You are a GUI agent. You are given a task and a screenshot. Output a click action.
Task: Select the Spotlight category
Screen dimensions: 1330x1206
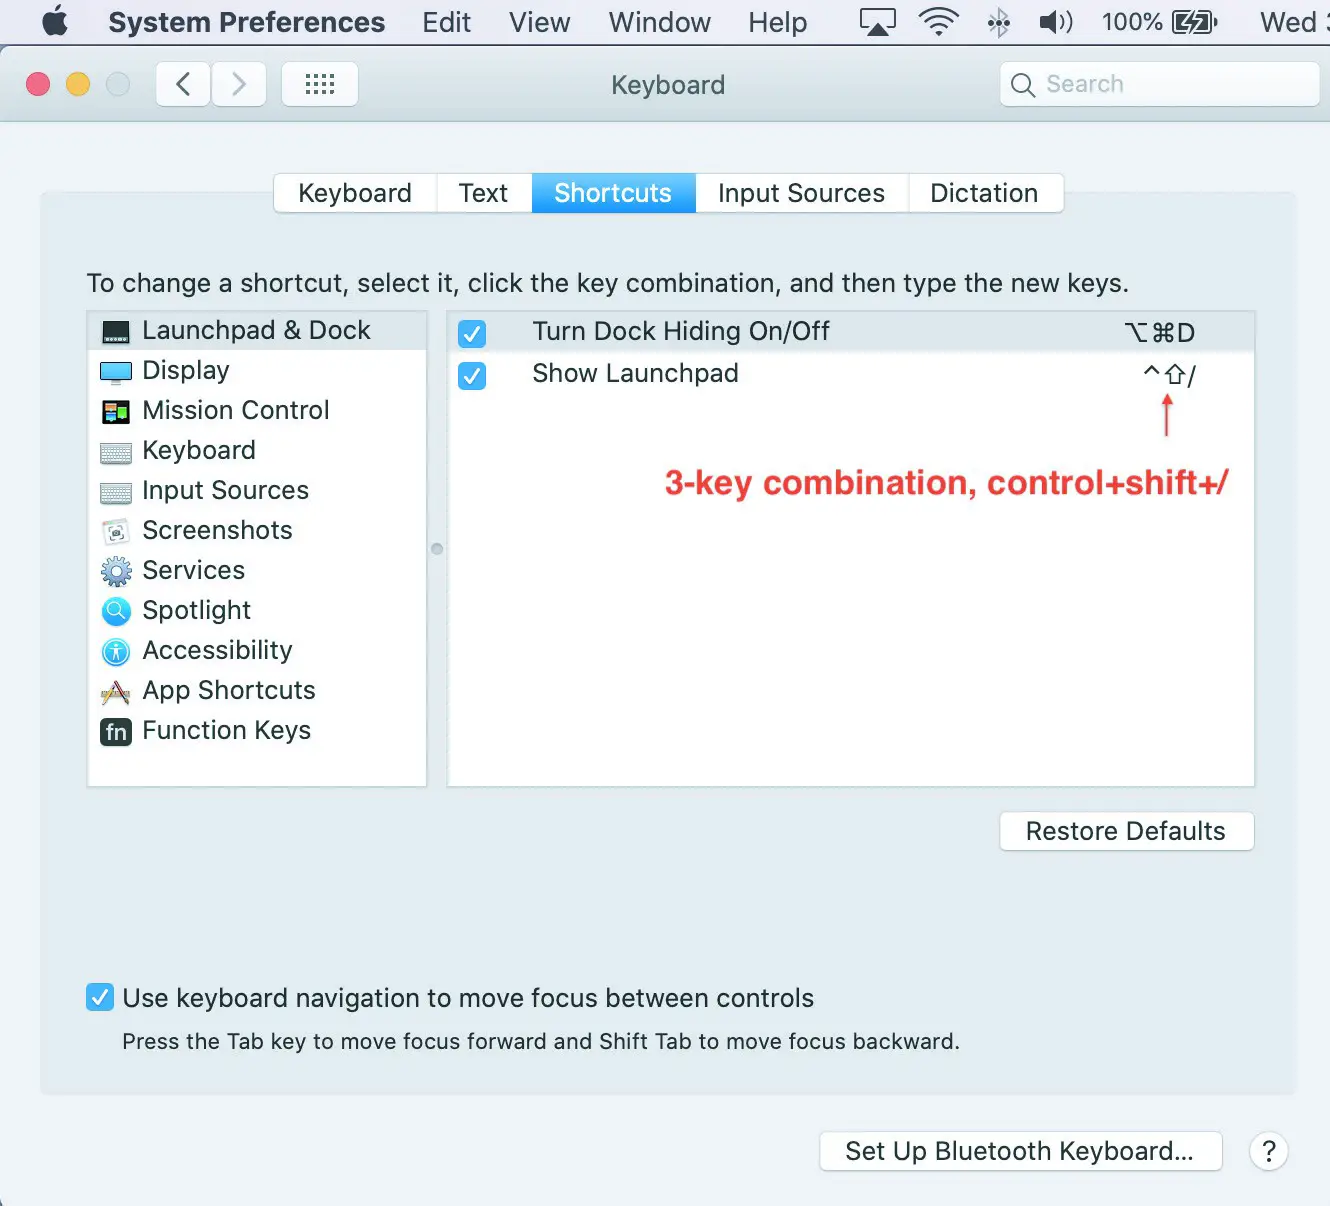(x=258, y=611)
